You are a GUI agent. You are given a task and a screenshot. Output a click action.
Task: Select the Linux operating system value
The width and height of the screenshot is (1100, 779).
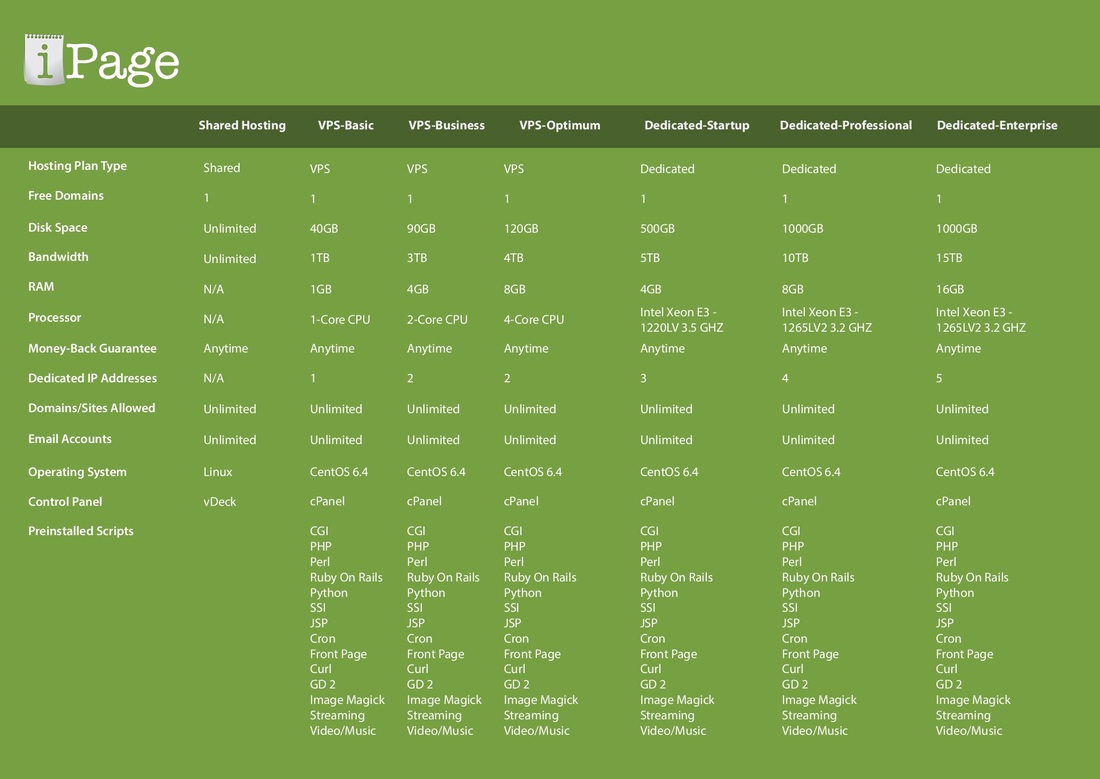218,472
